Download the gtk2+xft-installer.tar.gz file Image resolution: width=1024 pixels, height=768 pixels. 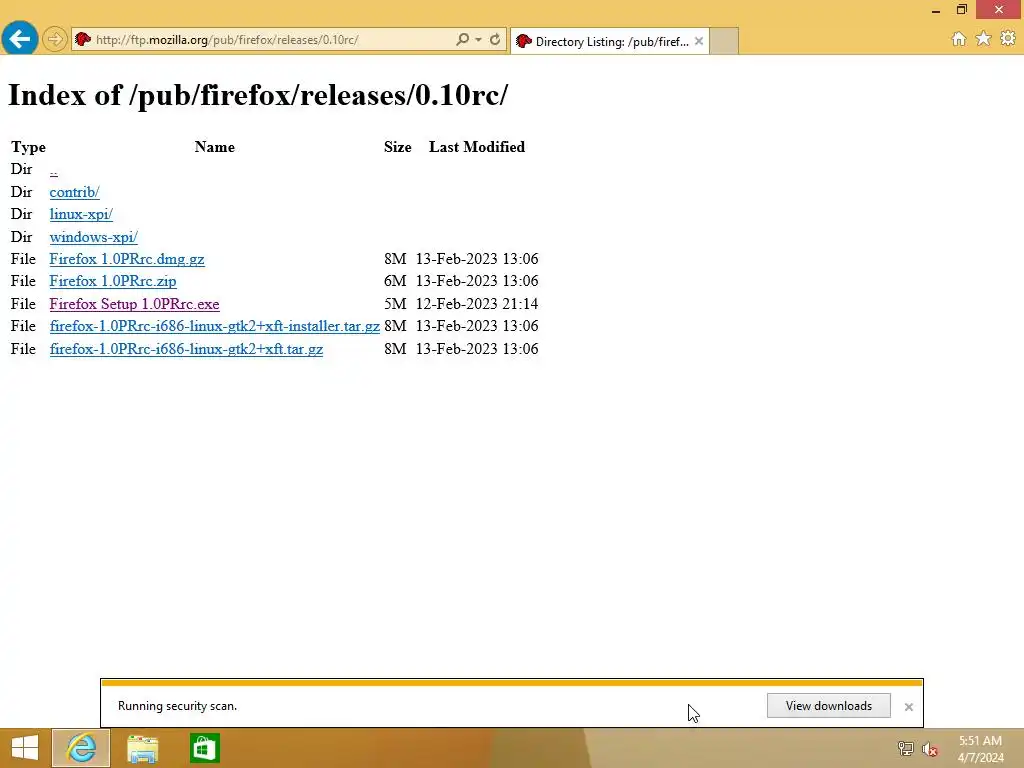coord(215,326)
